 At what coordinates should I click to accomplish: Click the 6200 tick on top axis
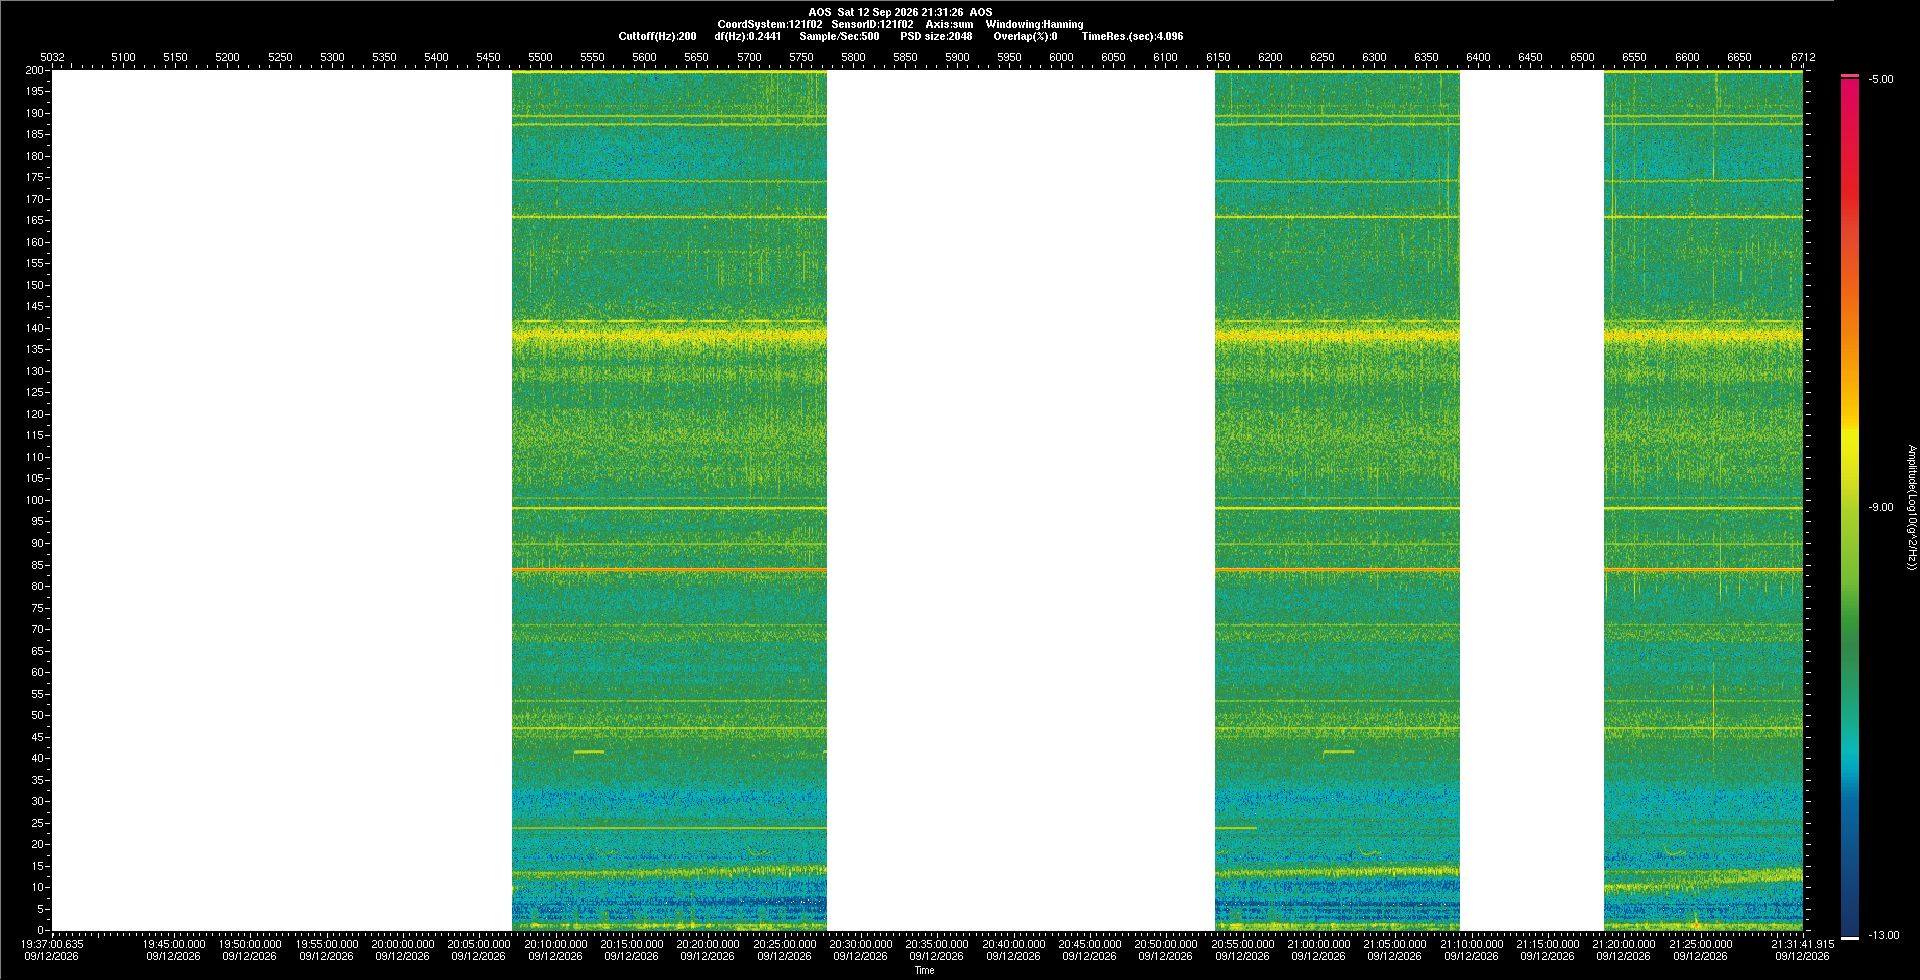(x=1270, y=57)
